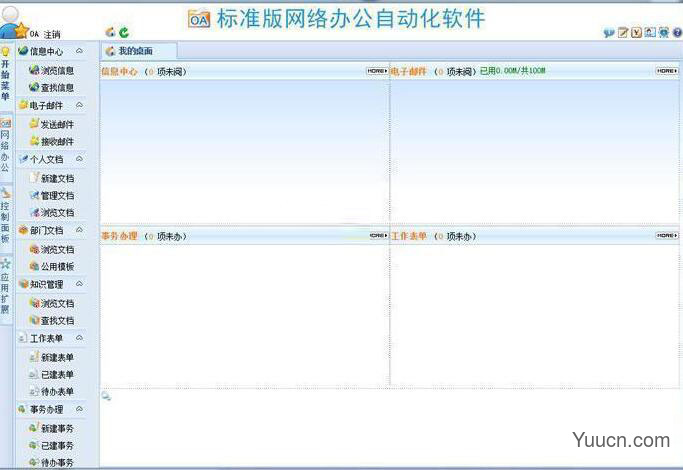Click MORE in the 事务办理 desktop panel
The image size is (683, 470).
click(379, 236)
